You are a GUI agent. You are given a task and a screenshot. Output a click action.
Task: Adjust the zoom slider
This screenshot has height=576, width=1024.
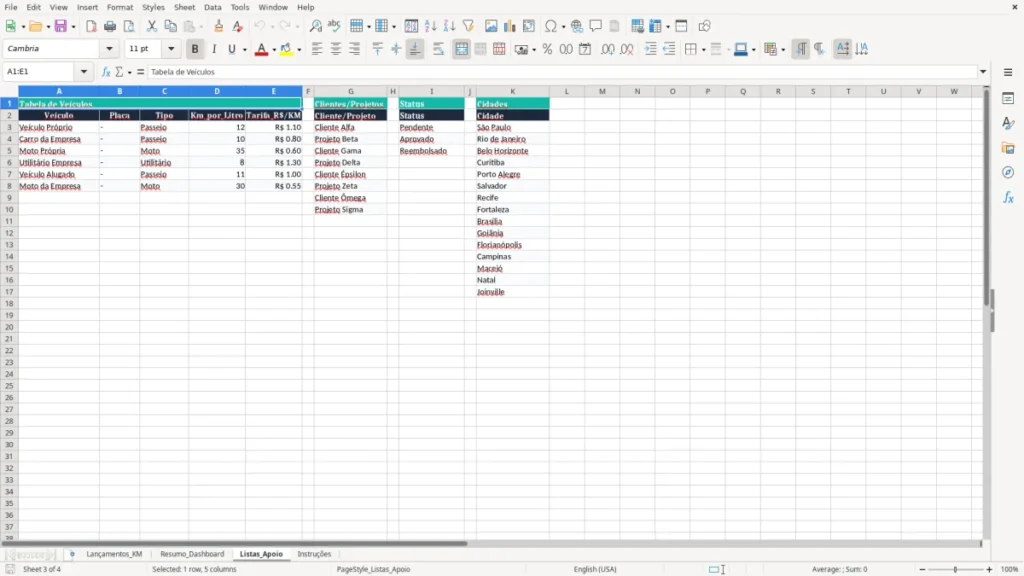click(955, 569)
